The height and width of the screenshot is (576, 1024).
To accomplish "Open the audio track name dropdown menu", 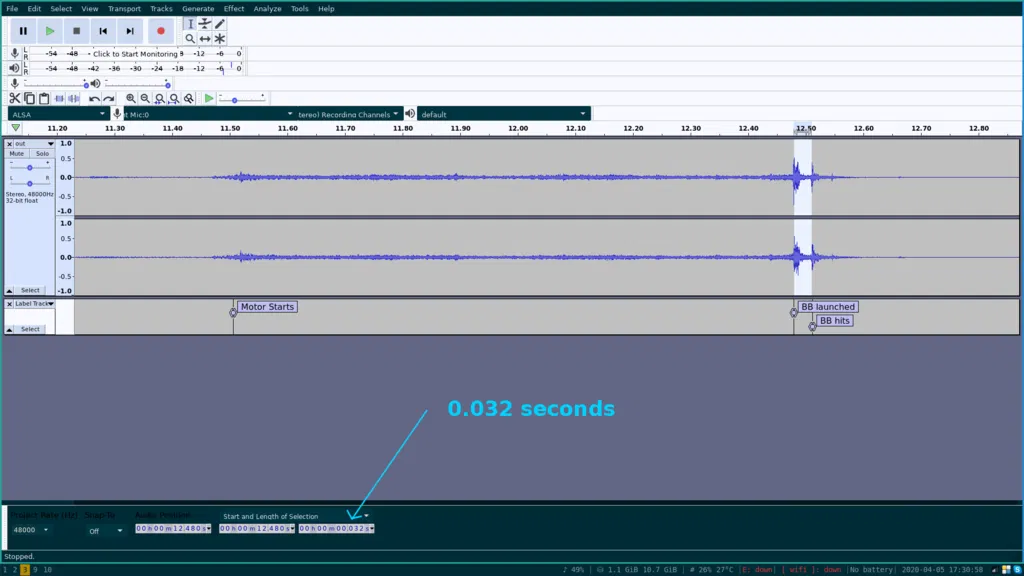I will [x=35, y=144].
